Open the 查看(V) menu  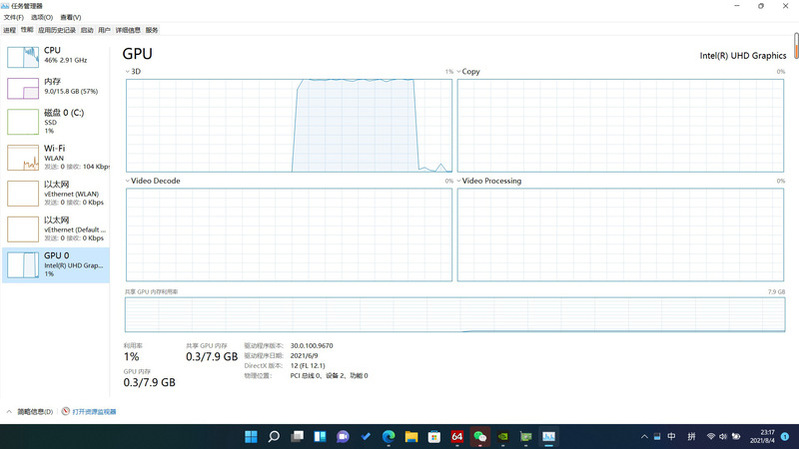[x=71, y=17]
